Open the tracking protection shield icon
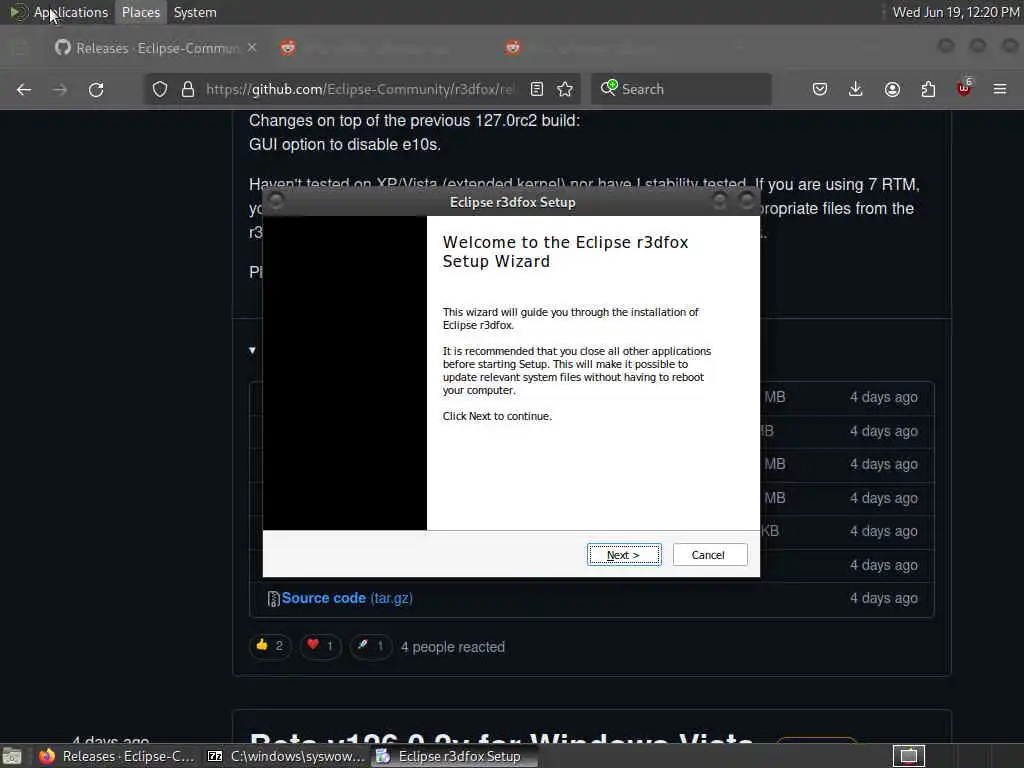Image resolution: width=1024 pixels, height=768 pixels. point(160,89)
